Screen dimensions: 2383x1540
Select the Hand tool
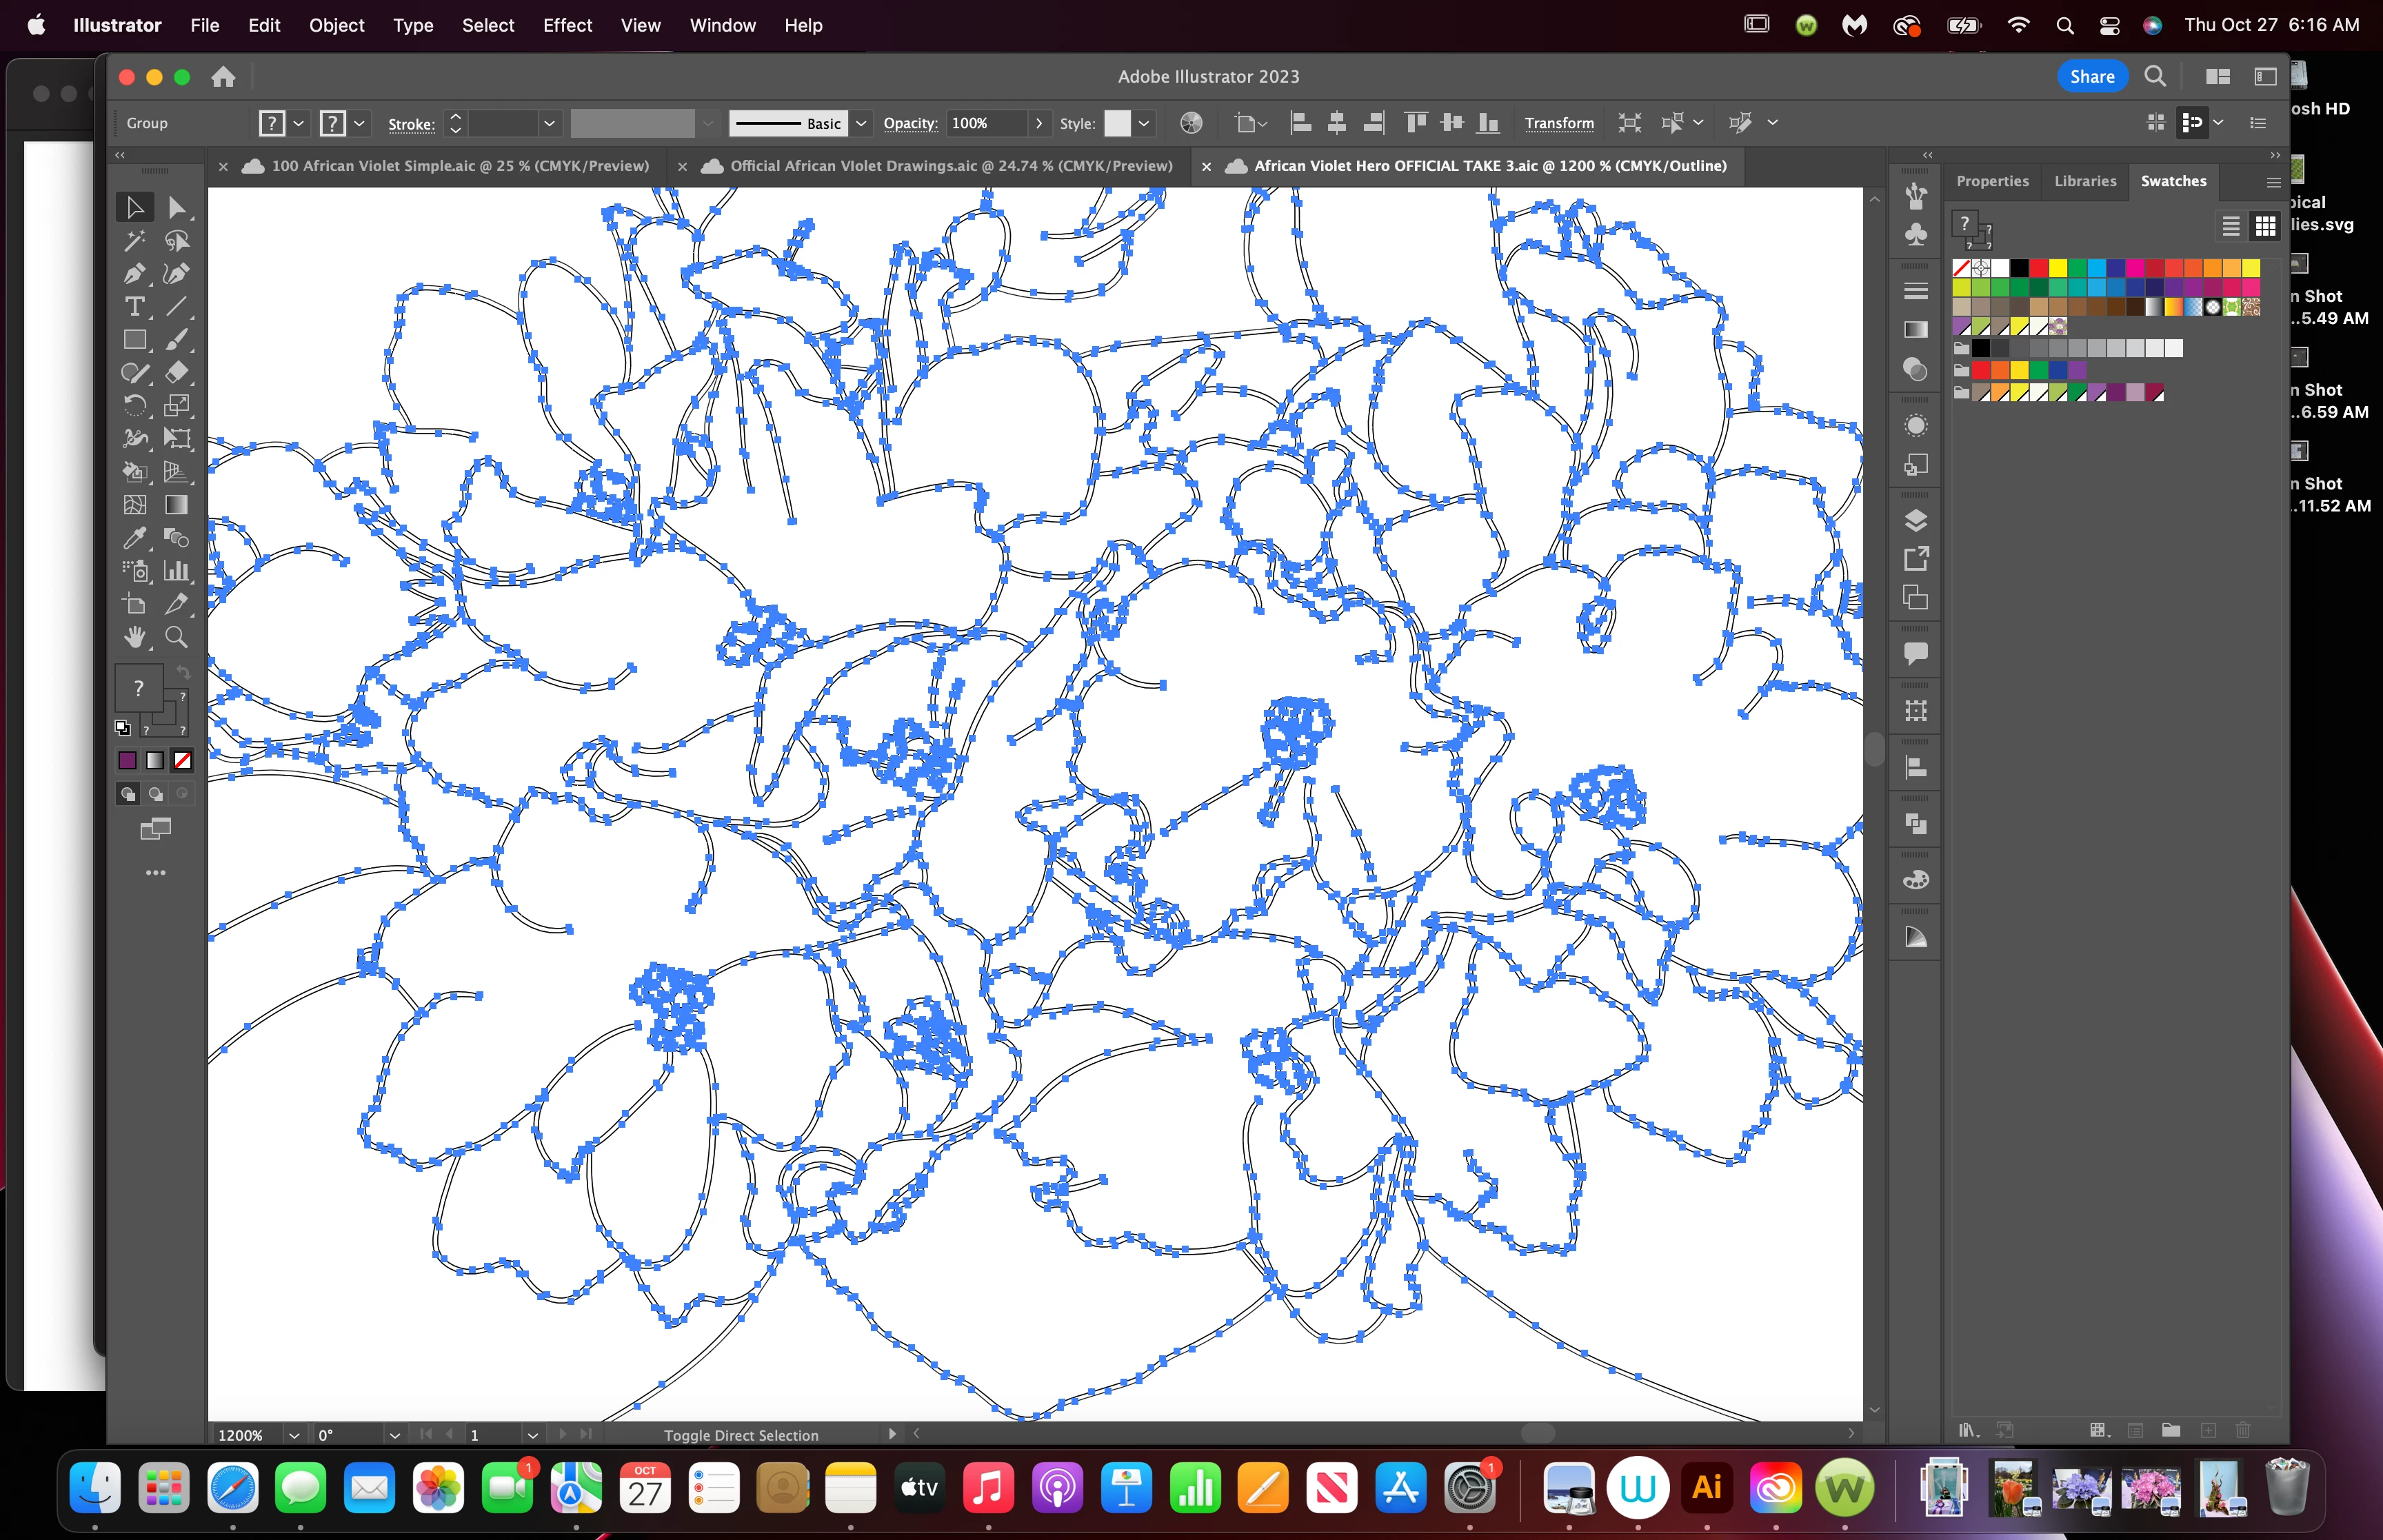pyautogui.click(x=134, y=637)
